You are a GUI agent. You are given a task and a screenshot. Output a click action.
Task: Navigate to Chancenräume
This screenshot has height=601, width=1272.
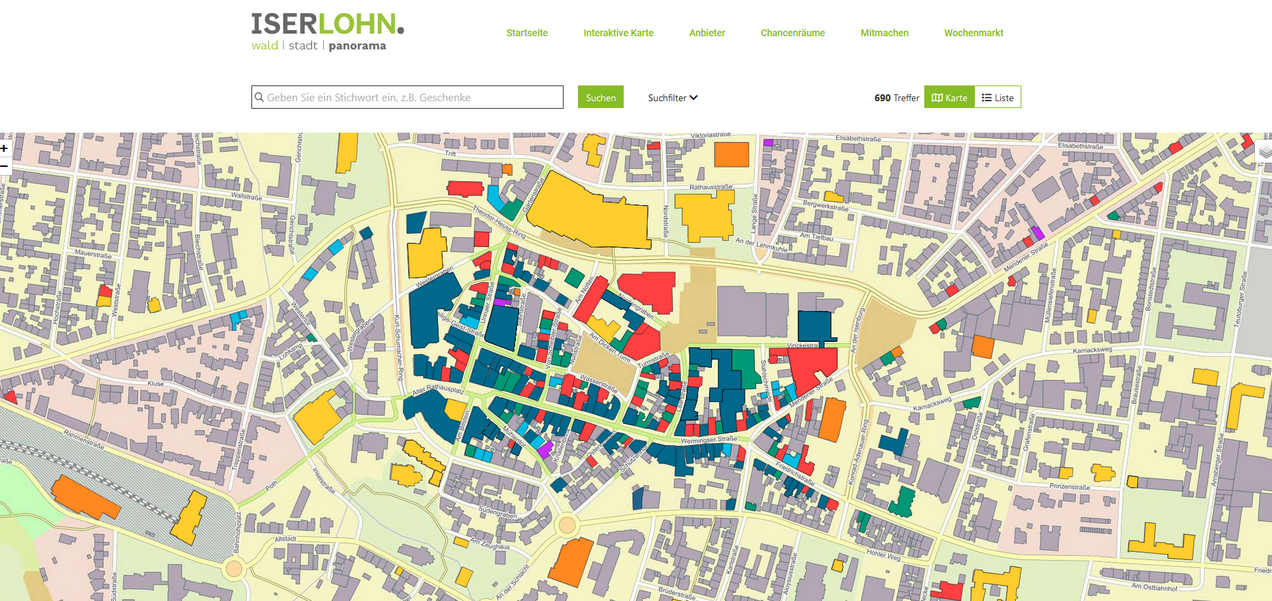pos(792,33)
